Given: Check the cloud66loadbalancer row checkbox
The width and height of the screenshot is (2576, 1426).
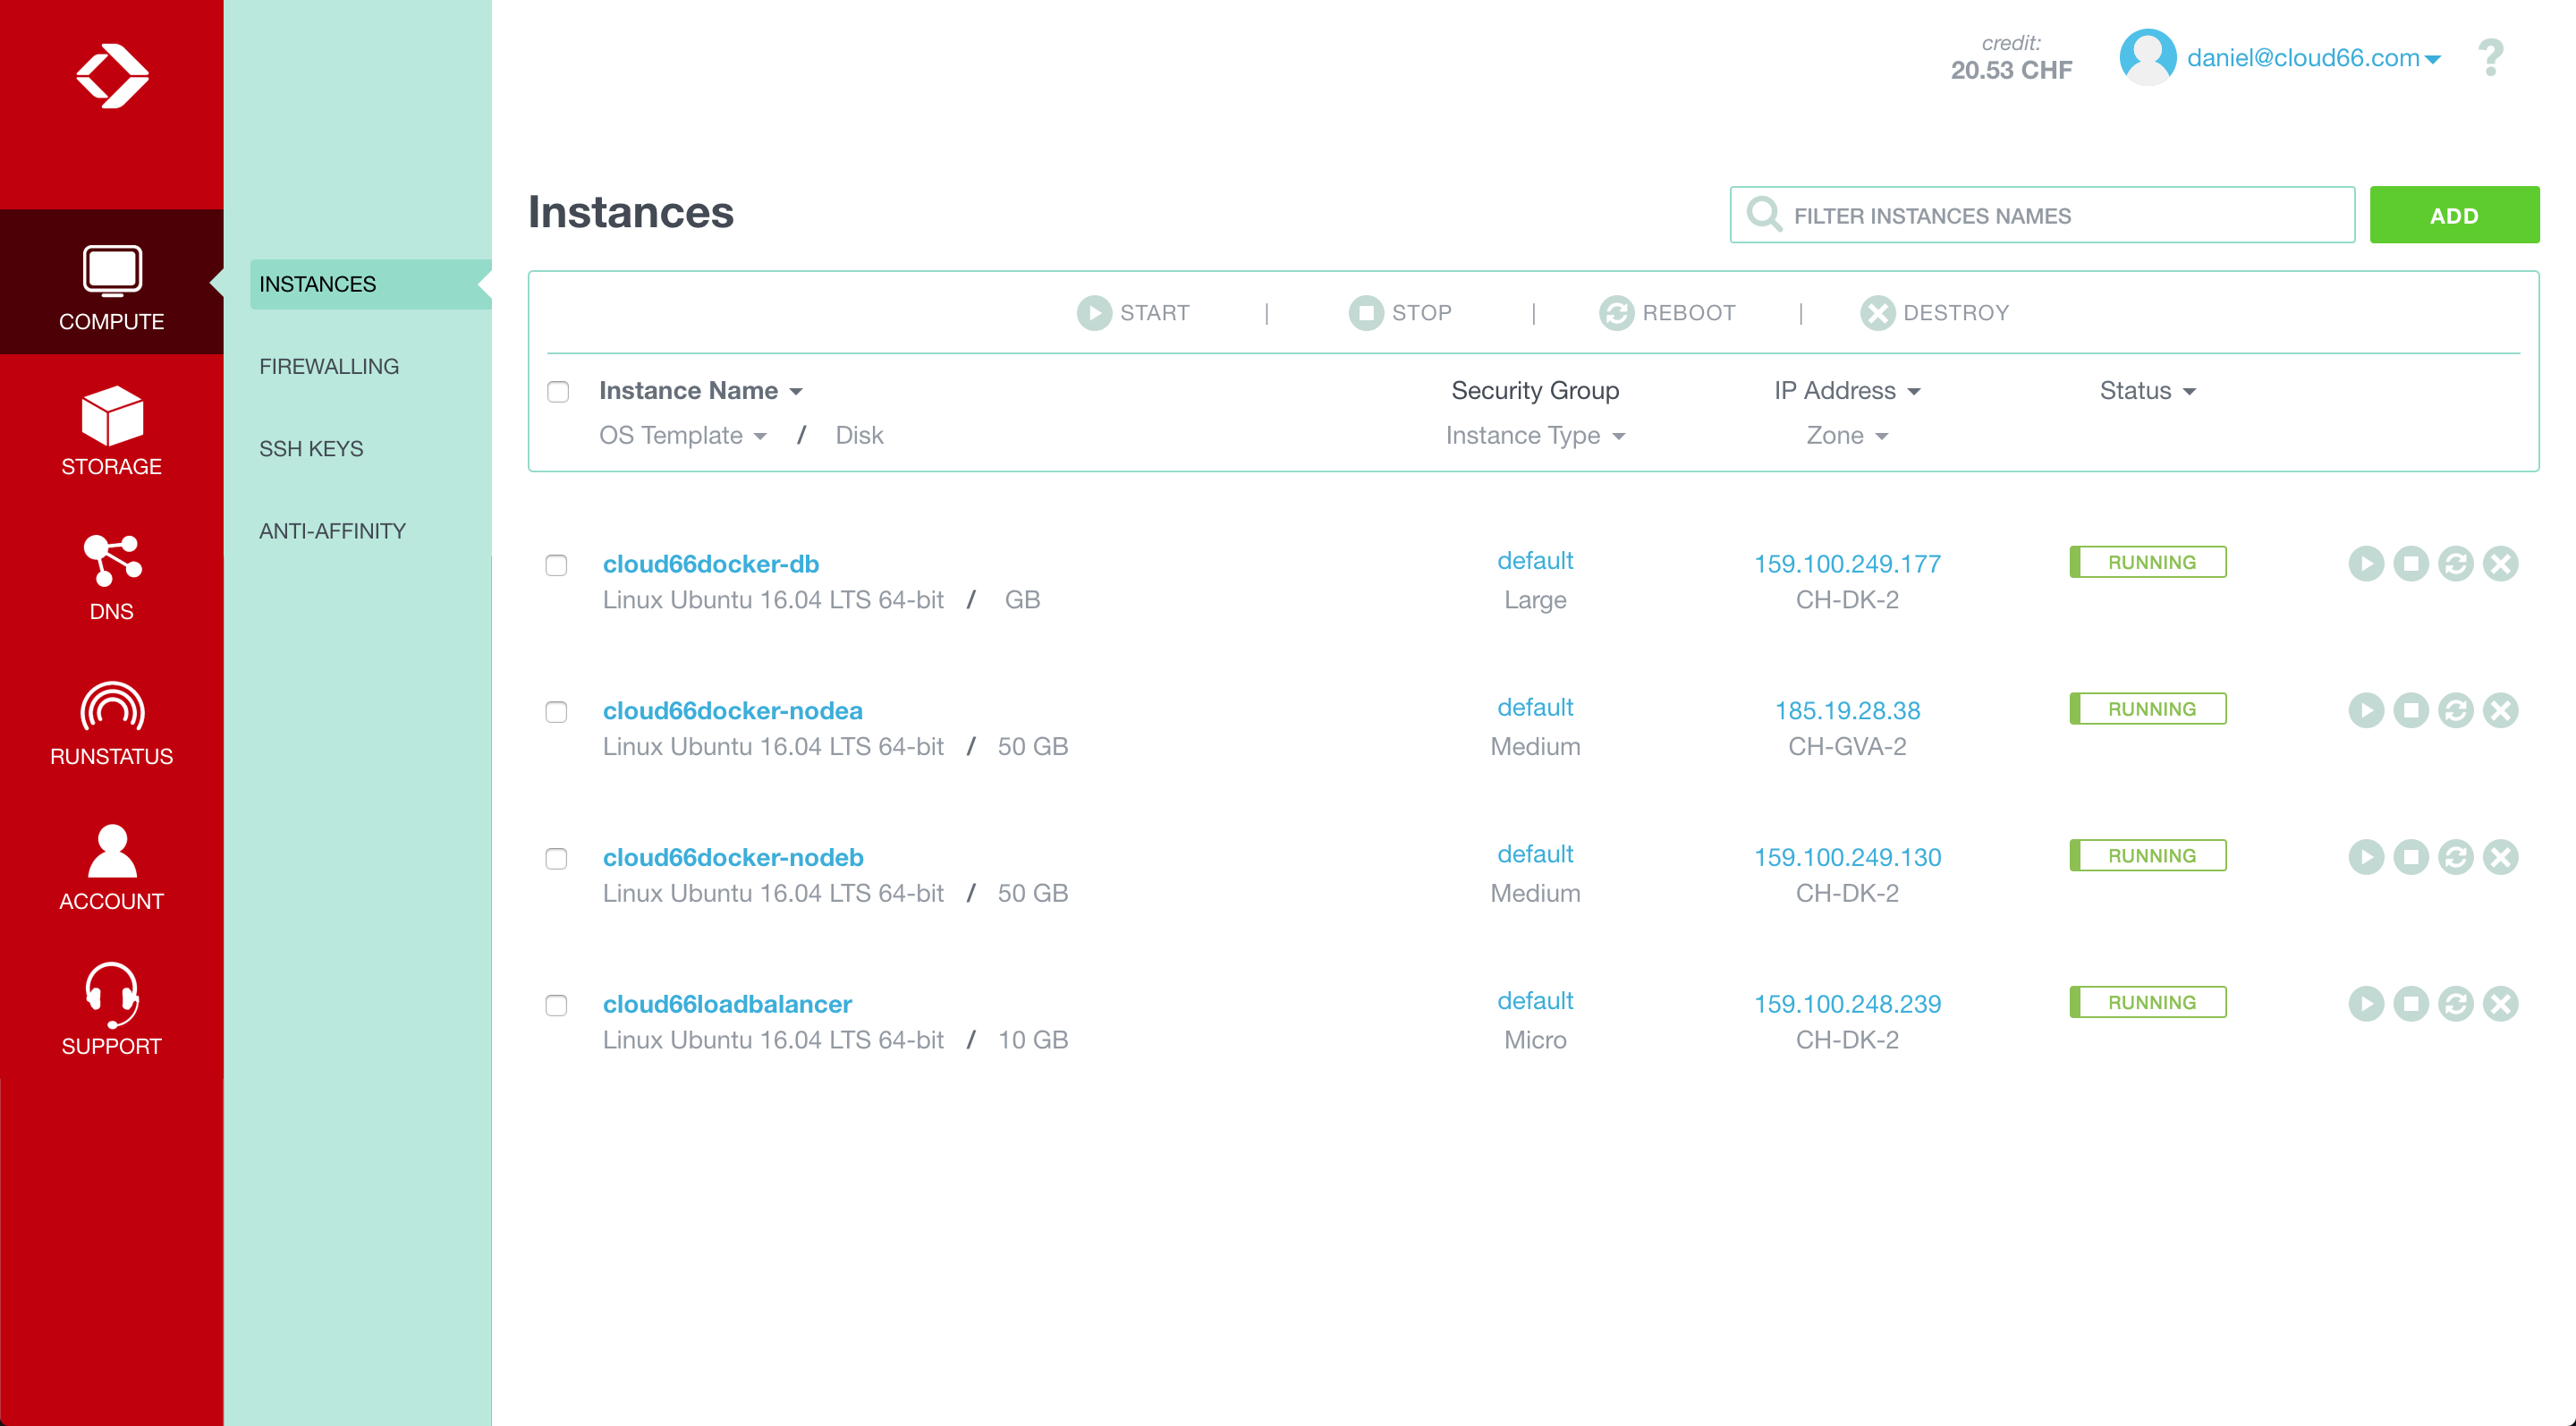Looking at the screenshot, I should point(556,1005).
